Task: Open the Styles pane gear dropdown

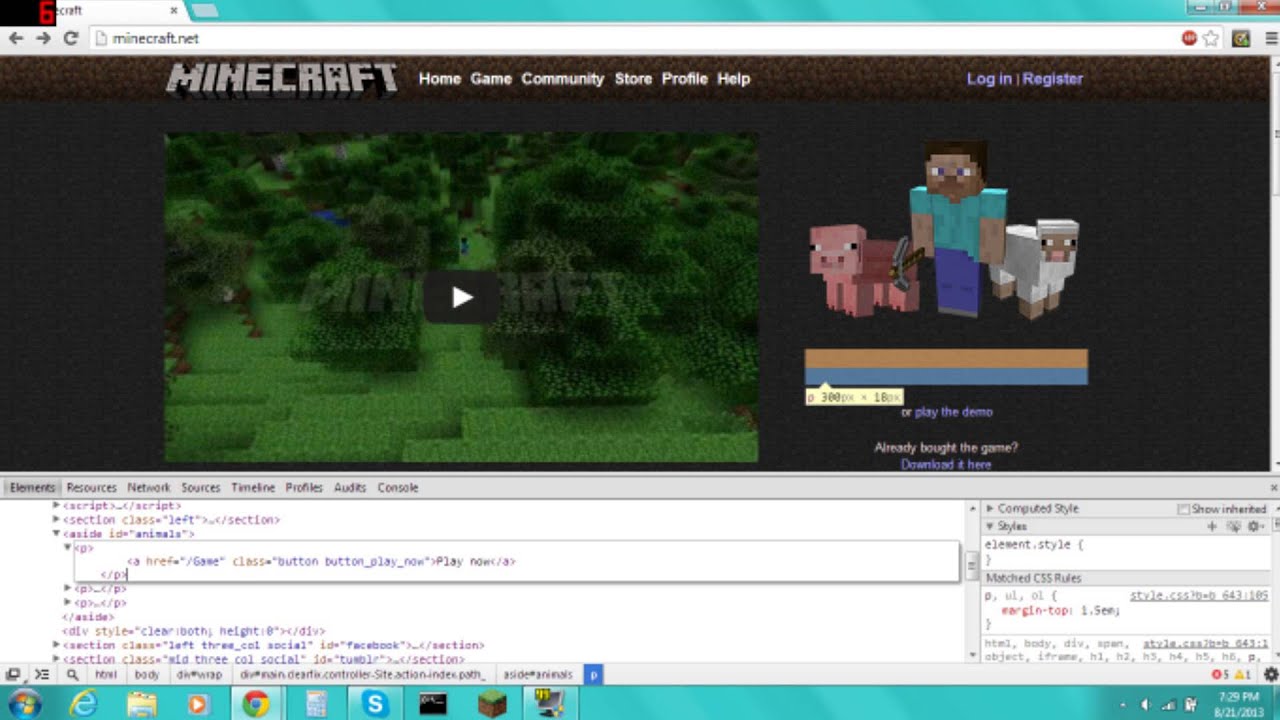Action: pos(1256,526)
